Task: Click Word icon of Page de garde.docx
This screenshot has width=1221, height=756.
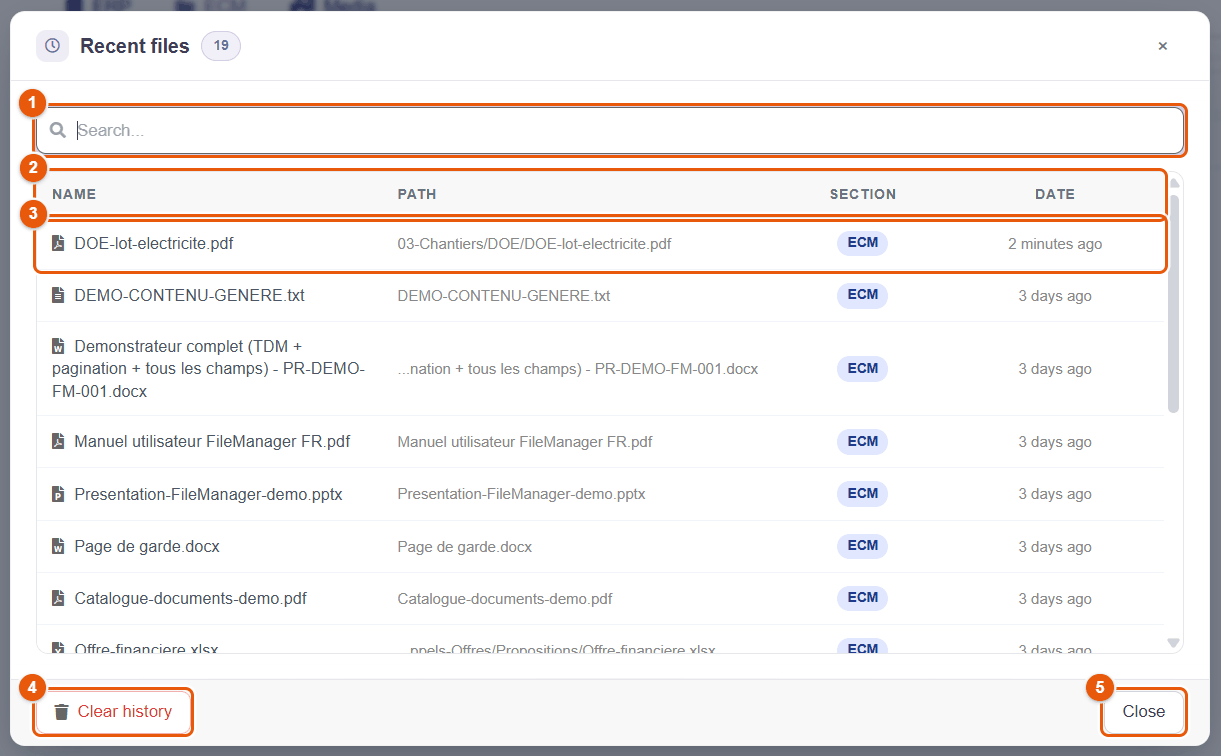Action: 58,546
